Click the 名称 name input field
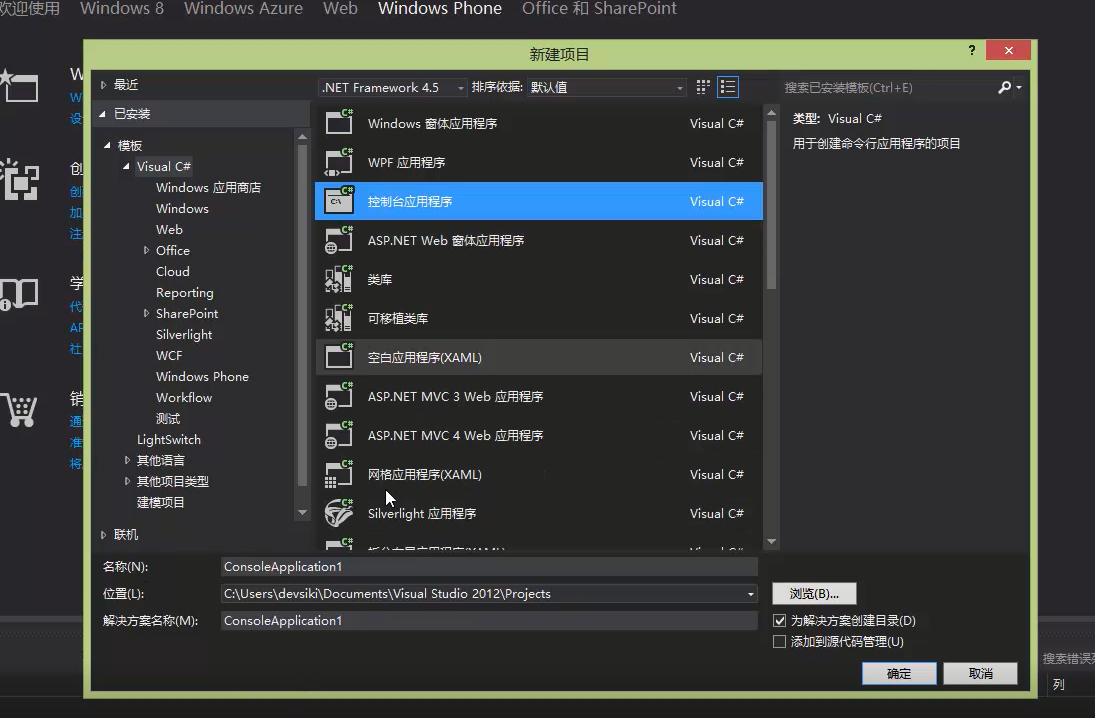 coord(489,566)
